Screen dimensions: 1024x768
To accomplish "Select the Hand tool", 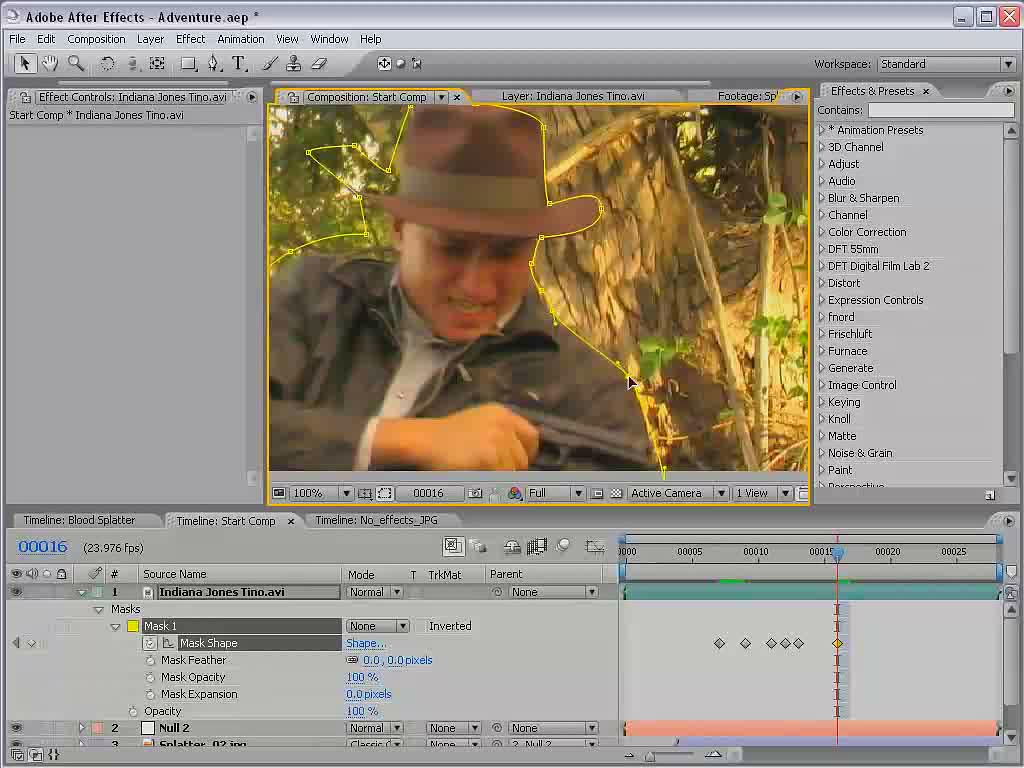I will (x=50, y=63).
